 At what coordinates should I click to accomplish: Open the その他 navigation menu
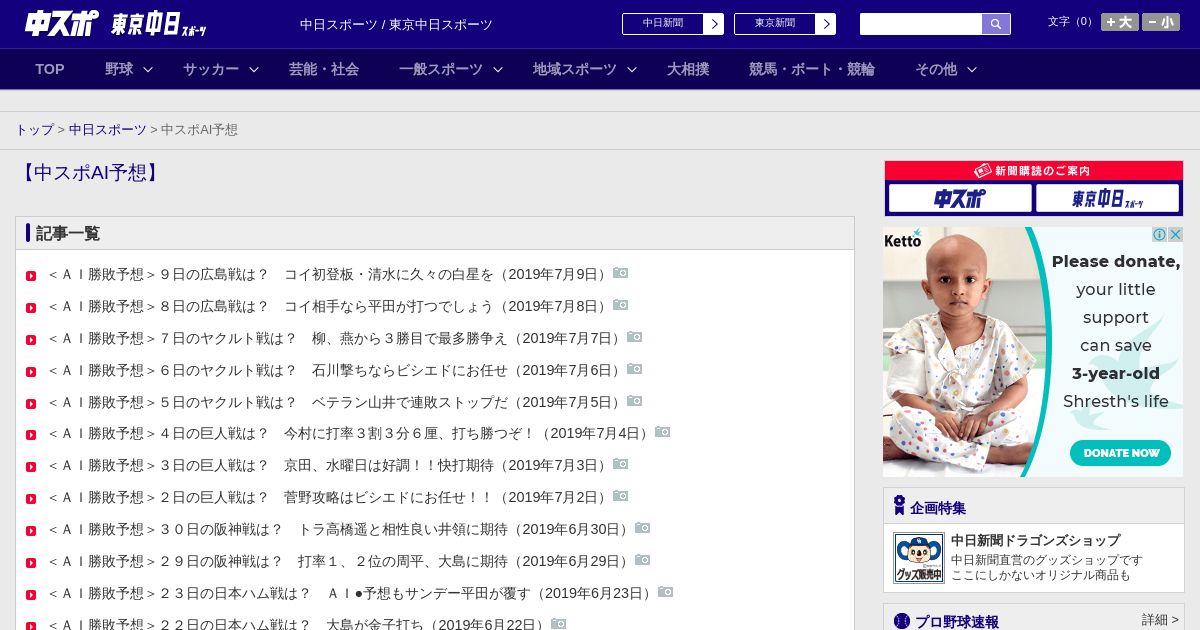tap(936, 69)
